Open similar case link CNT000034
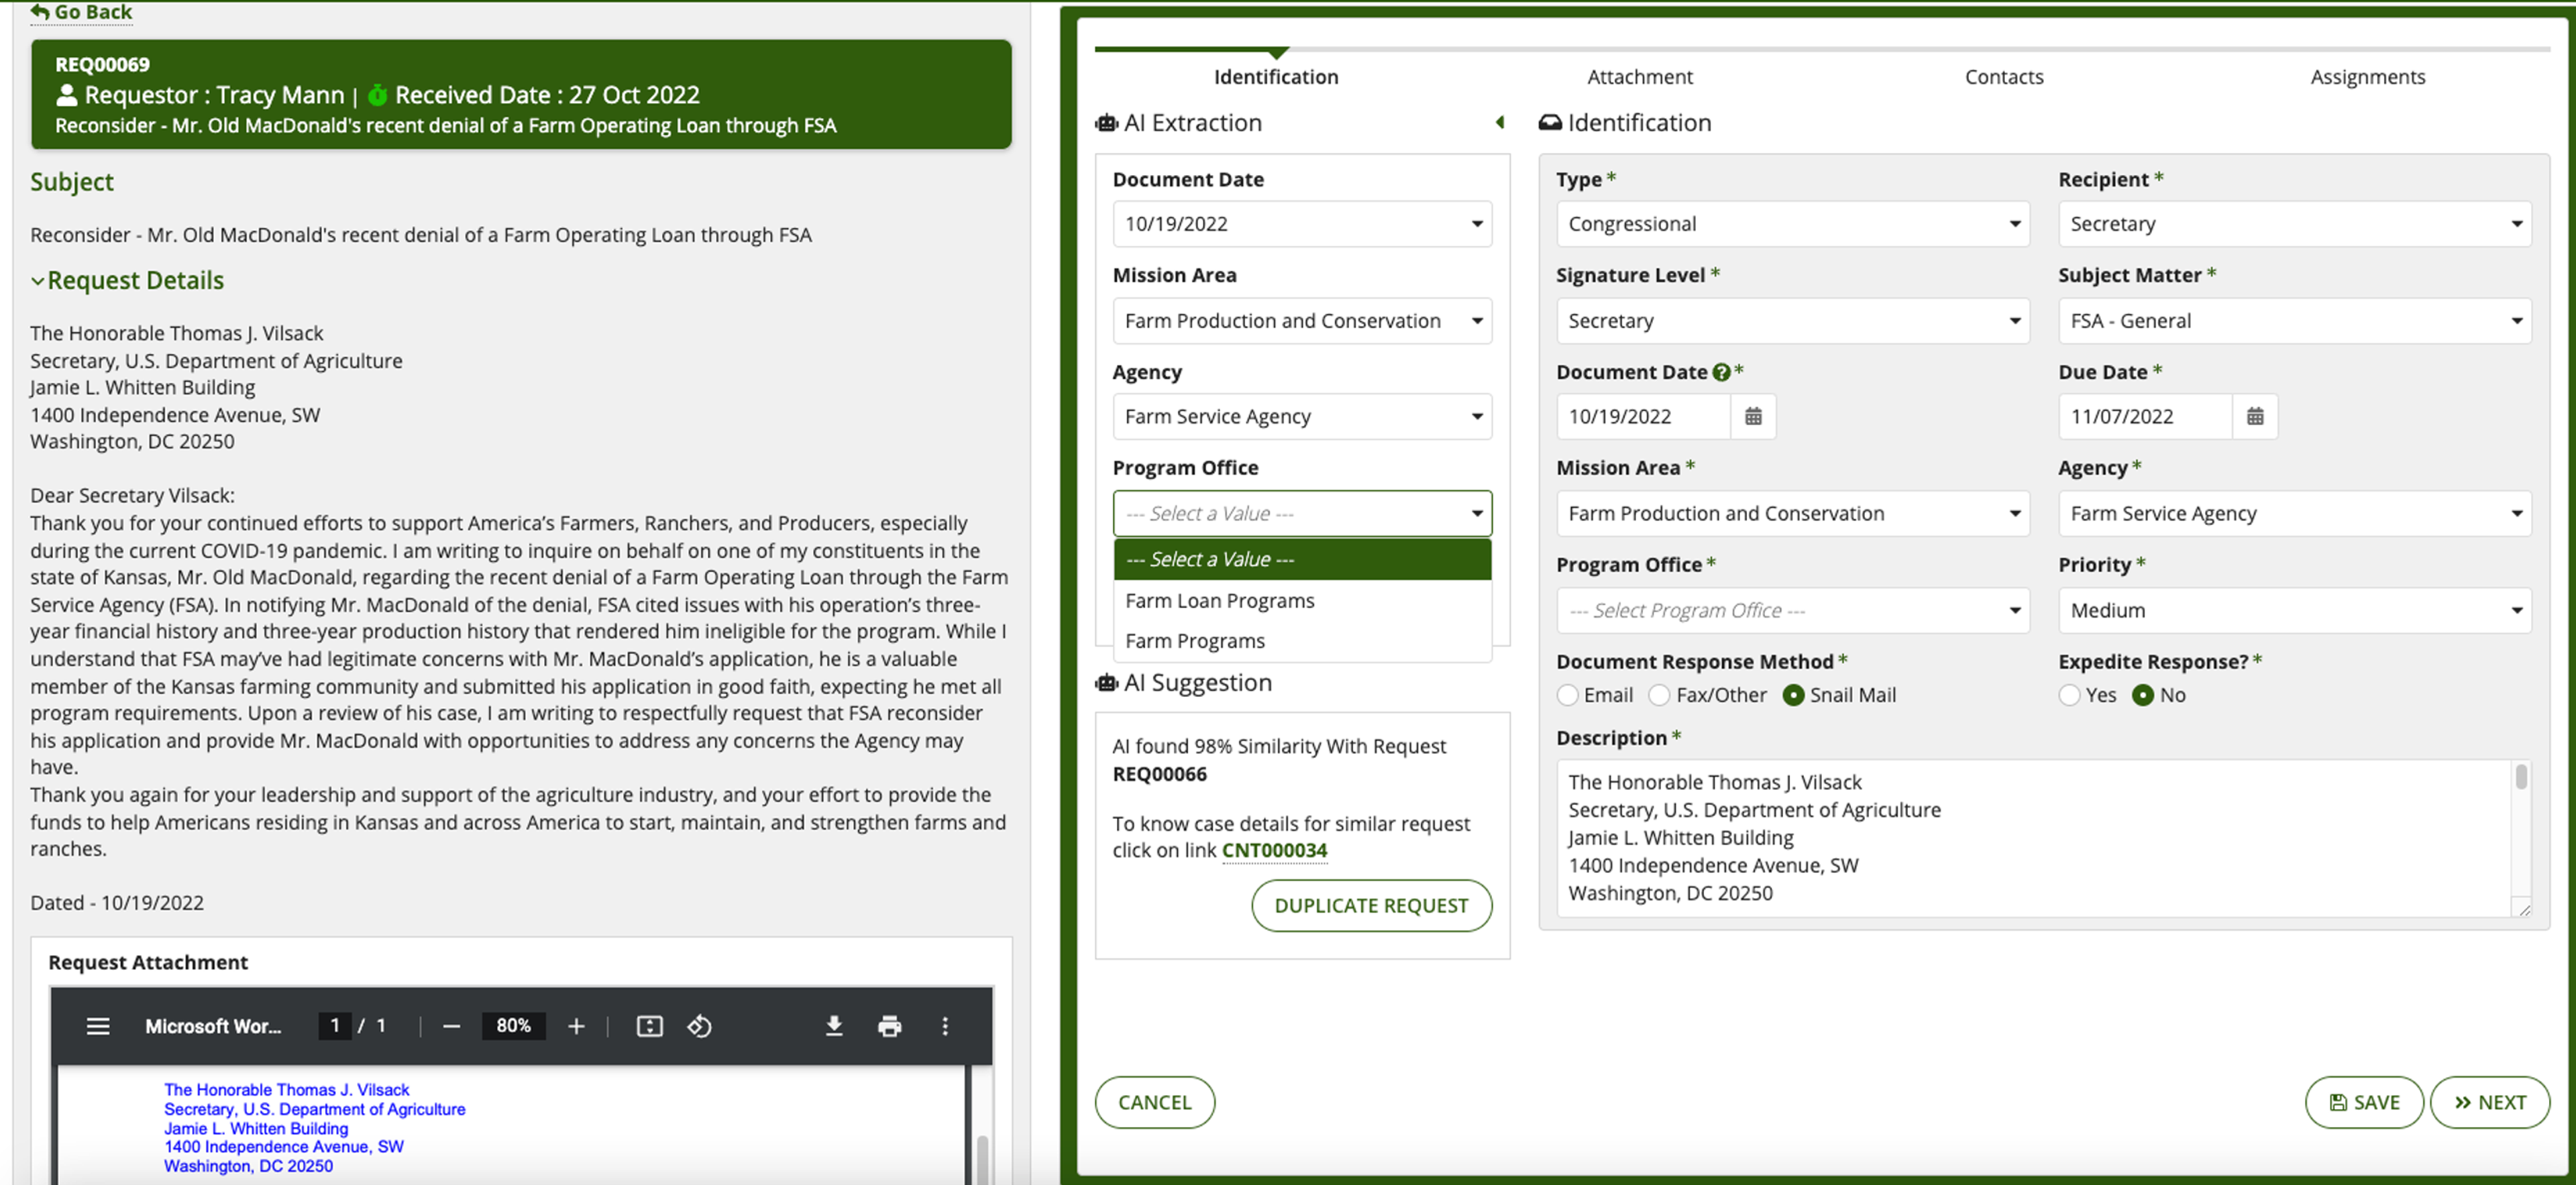This screenshot has width=2576, height=1185. click(x=1274, y=851)
